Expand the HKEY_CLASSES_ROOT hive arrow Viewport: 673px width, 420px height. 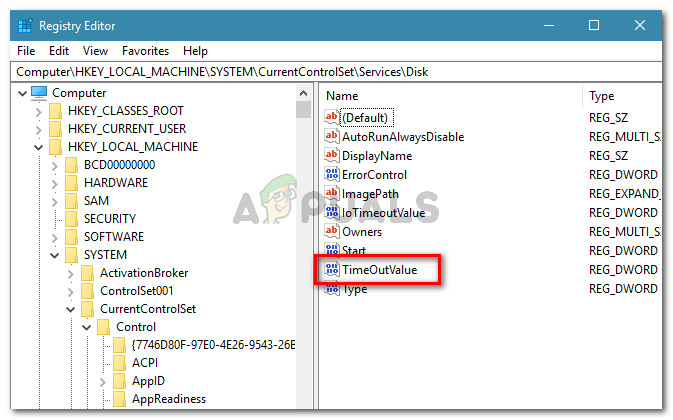pyautogui.click(x=39, y=112)
